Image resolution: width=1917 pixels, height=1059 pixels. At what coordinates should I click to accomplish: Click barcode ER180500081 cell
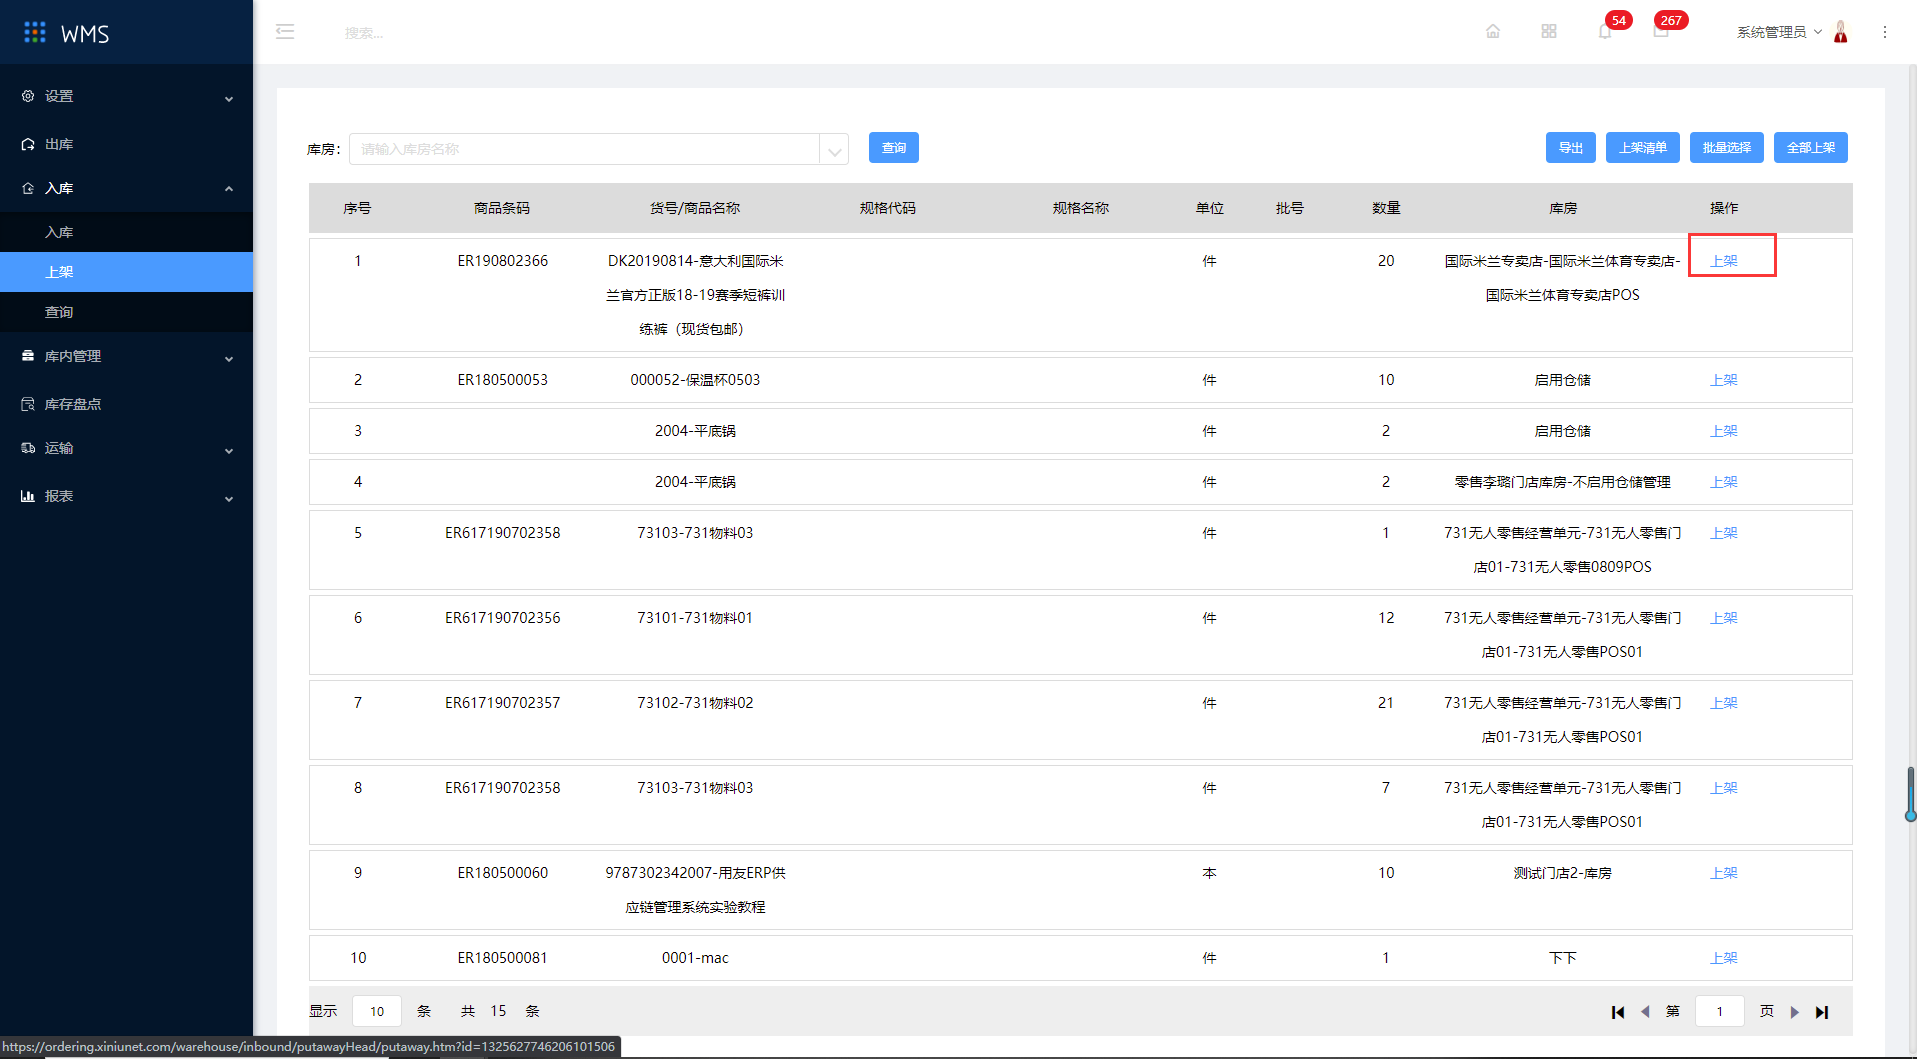503,958
